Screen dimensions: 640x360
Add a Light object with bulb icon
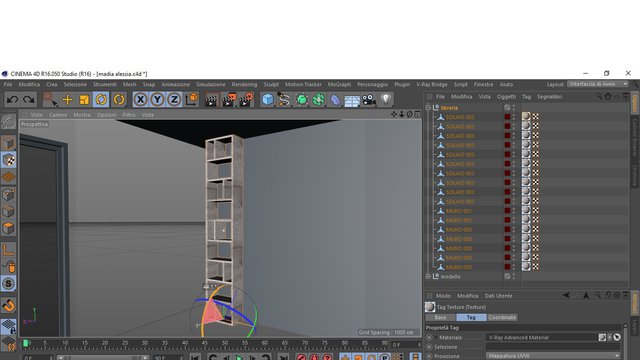tap(386, 99)
